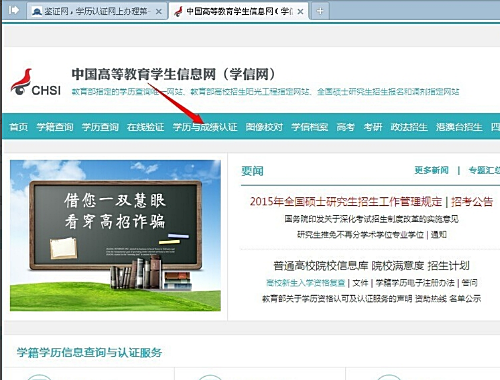Screen dimensions: 500x380
Task: Open 政法招生 nav item
Action: [x=409, y=127]
